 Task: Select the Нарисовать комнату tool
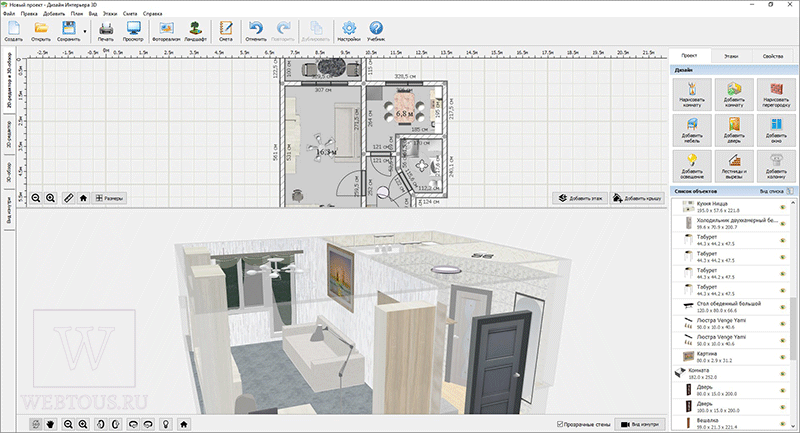point(692,94)
